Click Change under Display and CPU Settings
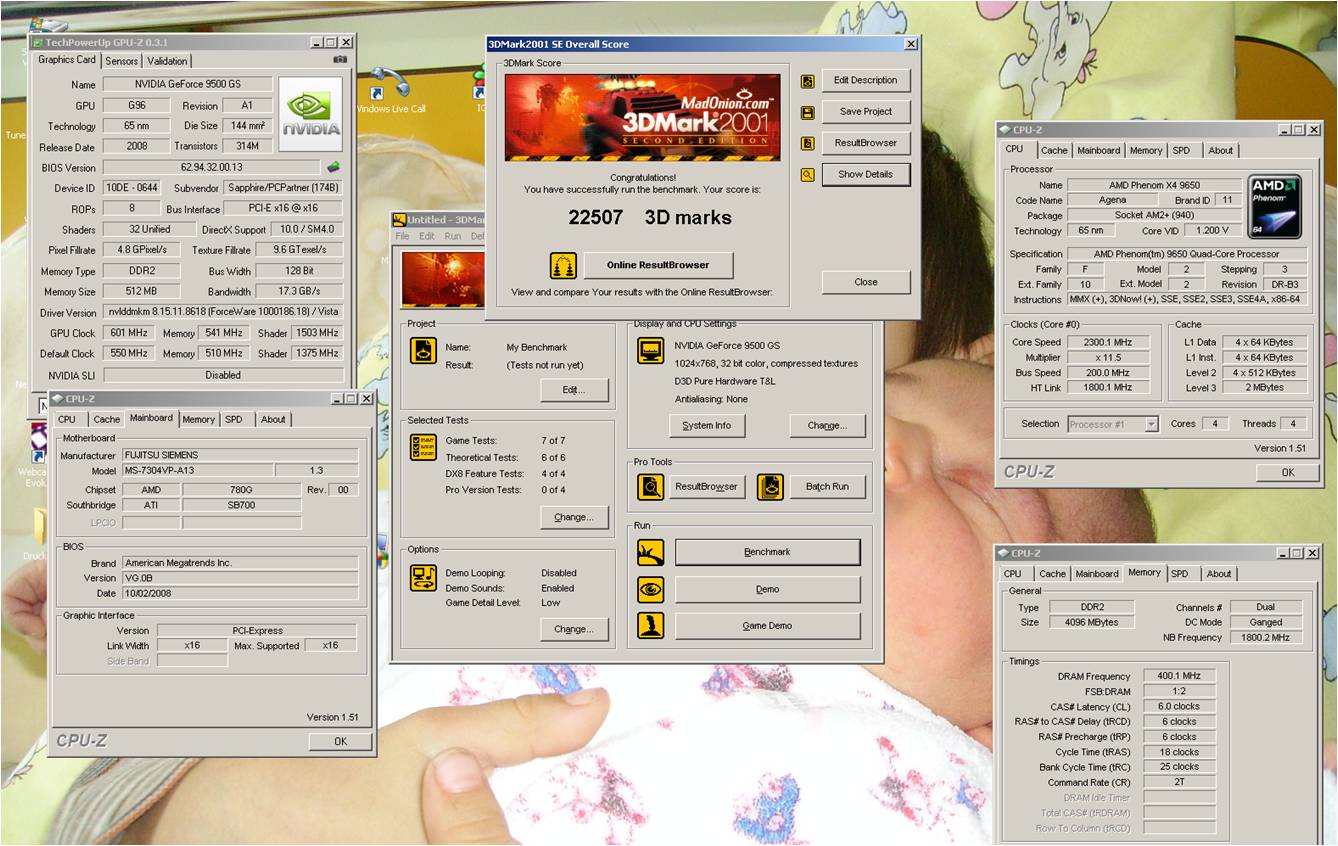The image size is (1338, 846). coord(827,425)
